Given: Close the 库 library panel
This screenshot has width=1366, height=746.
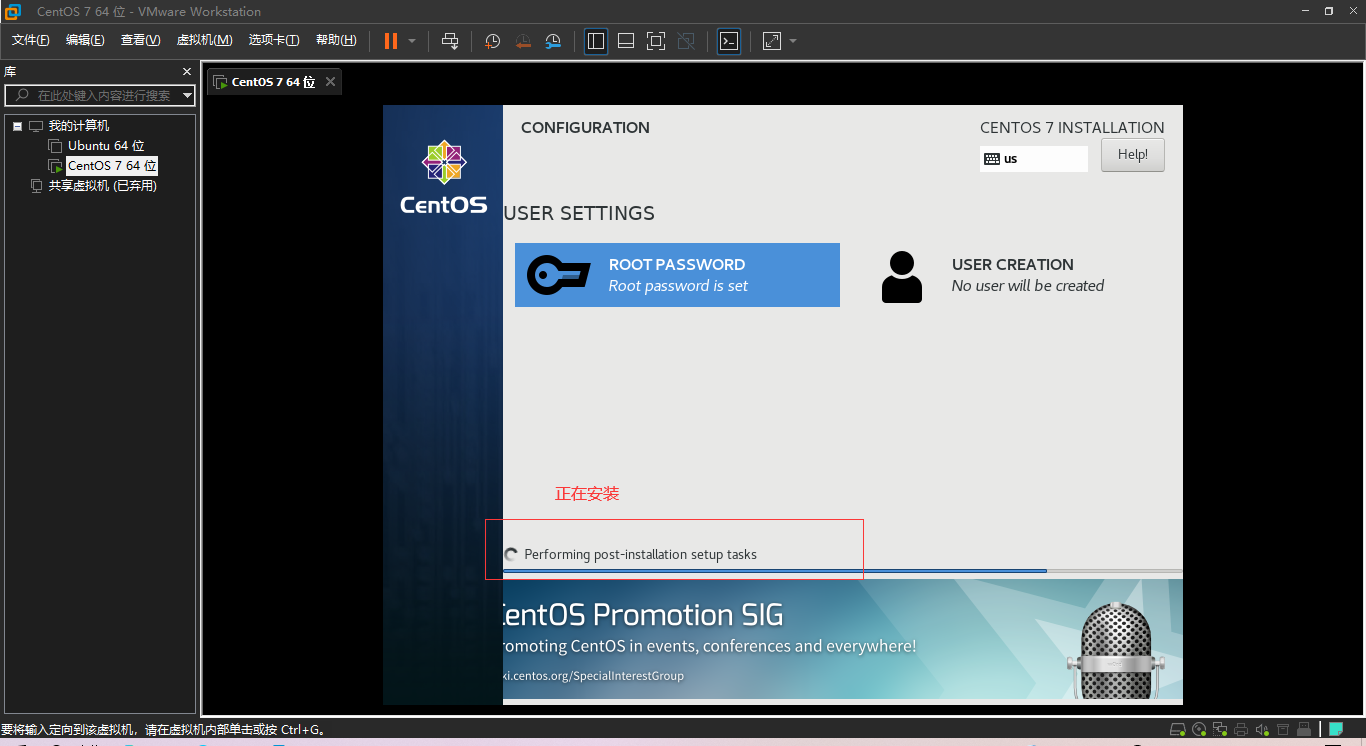Looking at the screenshot, I should [x=187, y=72].
